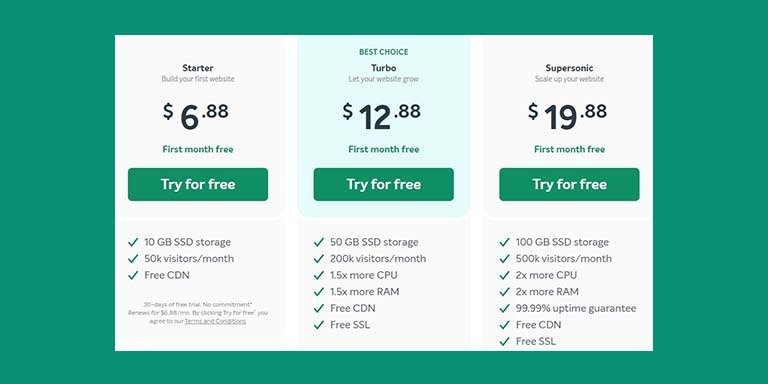Click the BEST CHOICE badge label

pos(384,52)
